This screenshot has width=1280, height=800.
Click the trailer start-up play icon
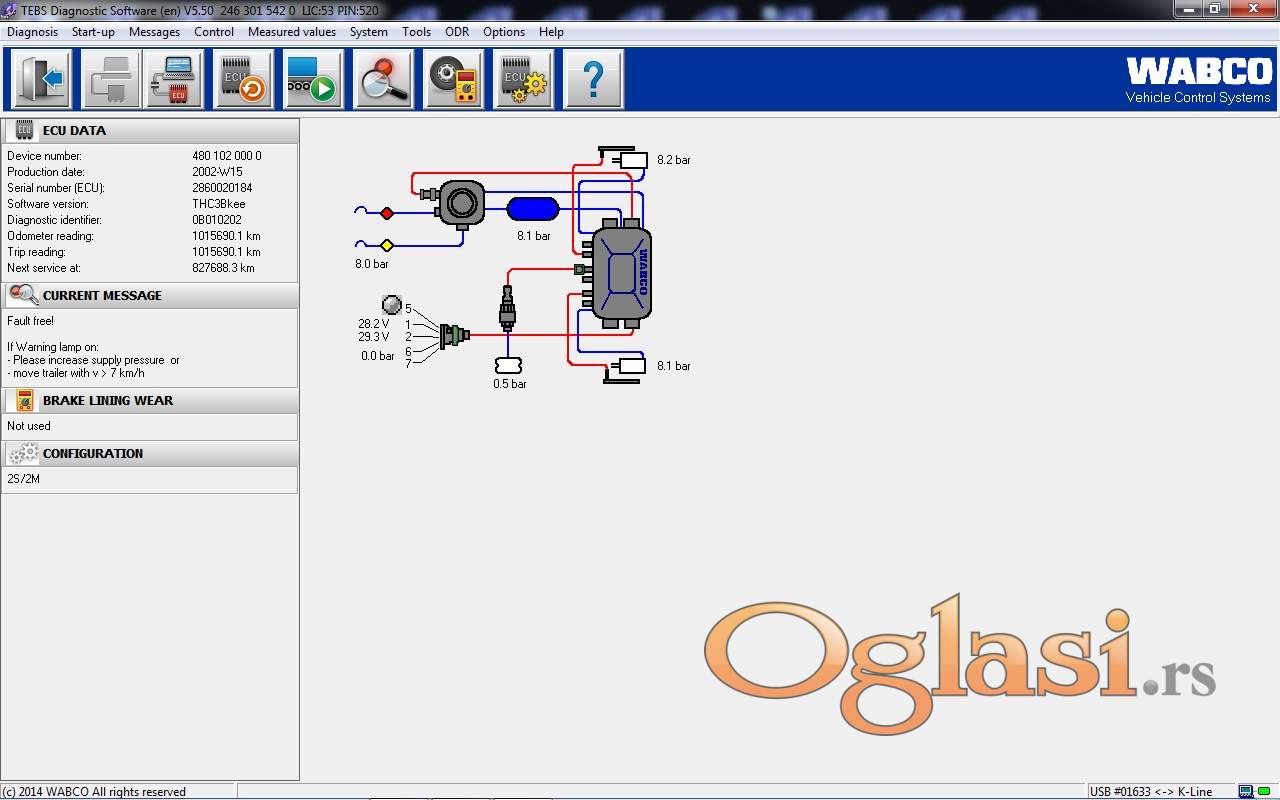point(312,79)
